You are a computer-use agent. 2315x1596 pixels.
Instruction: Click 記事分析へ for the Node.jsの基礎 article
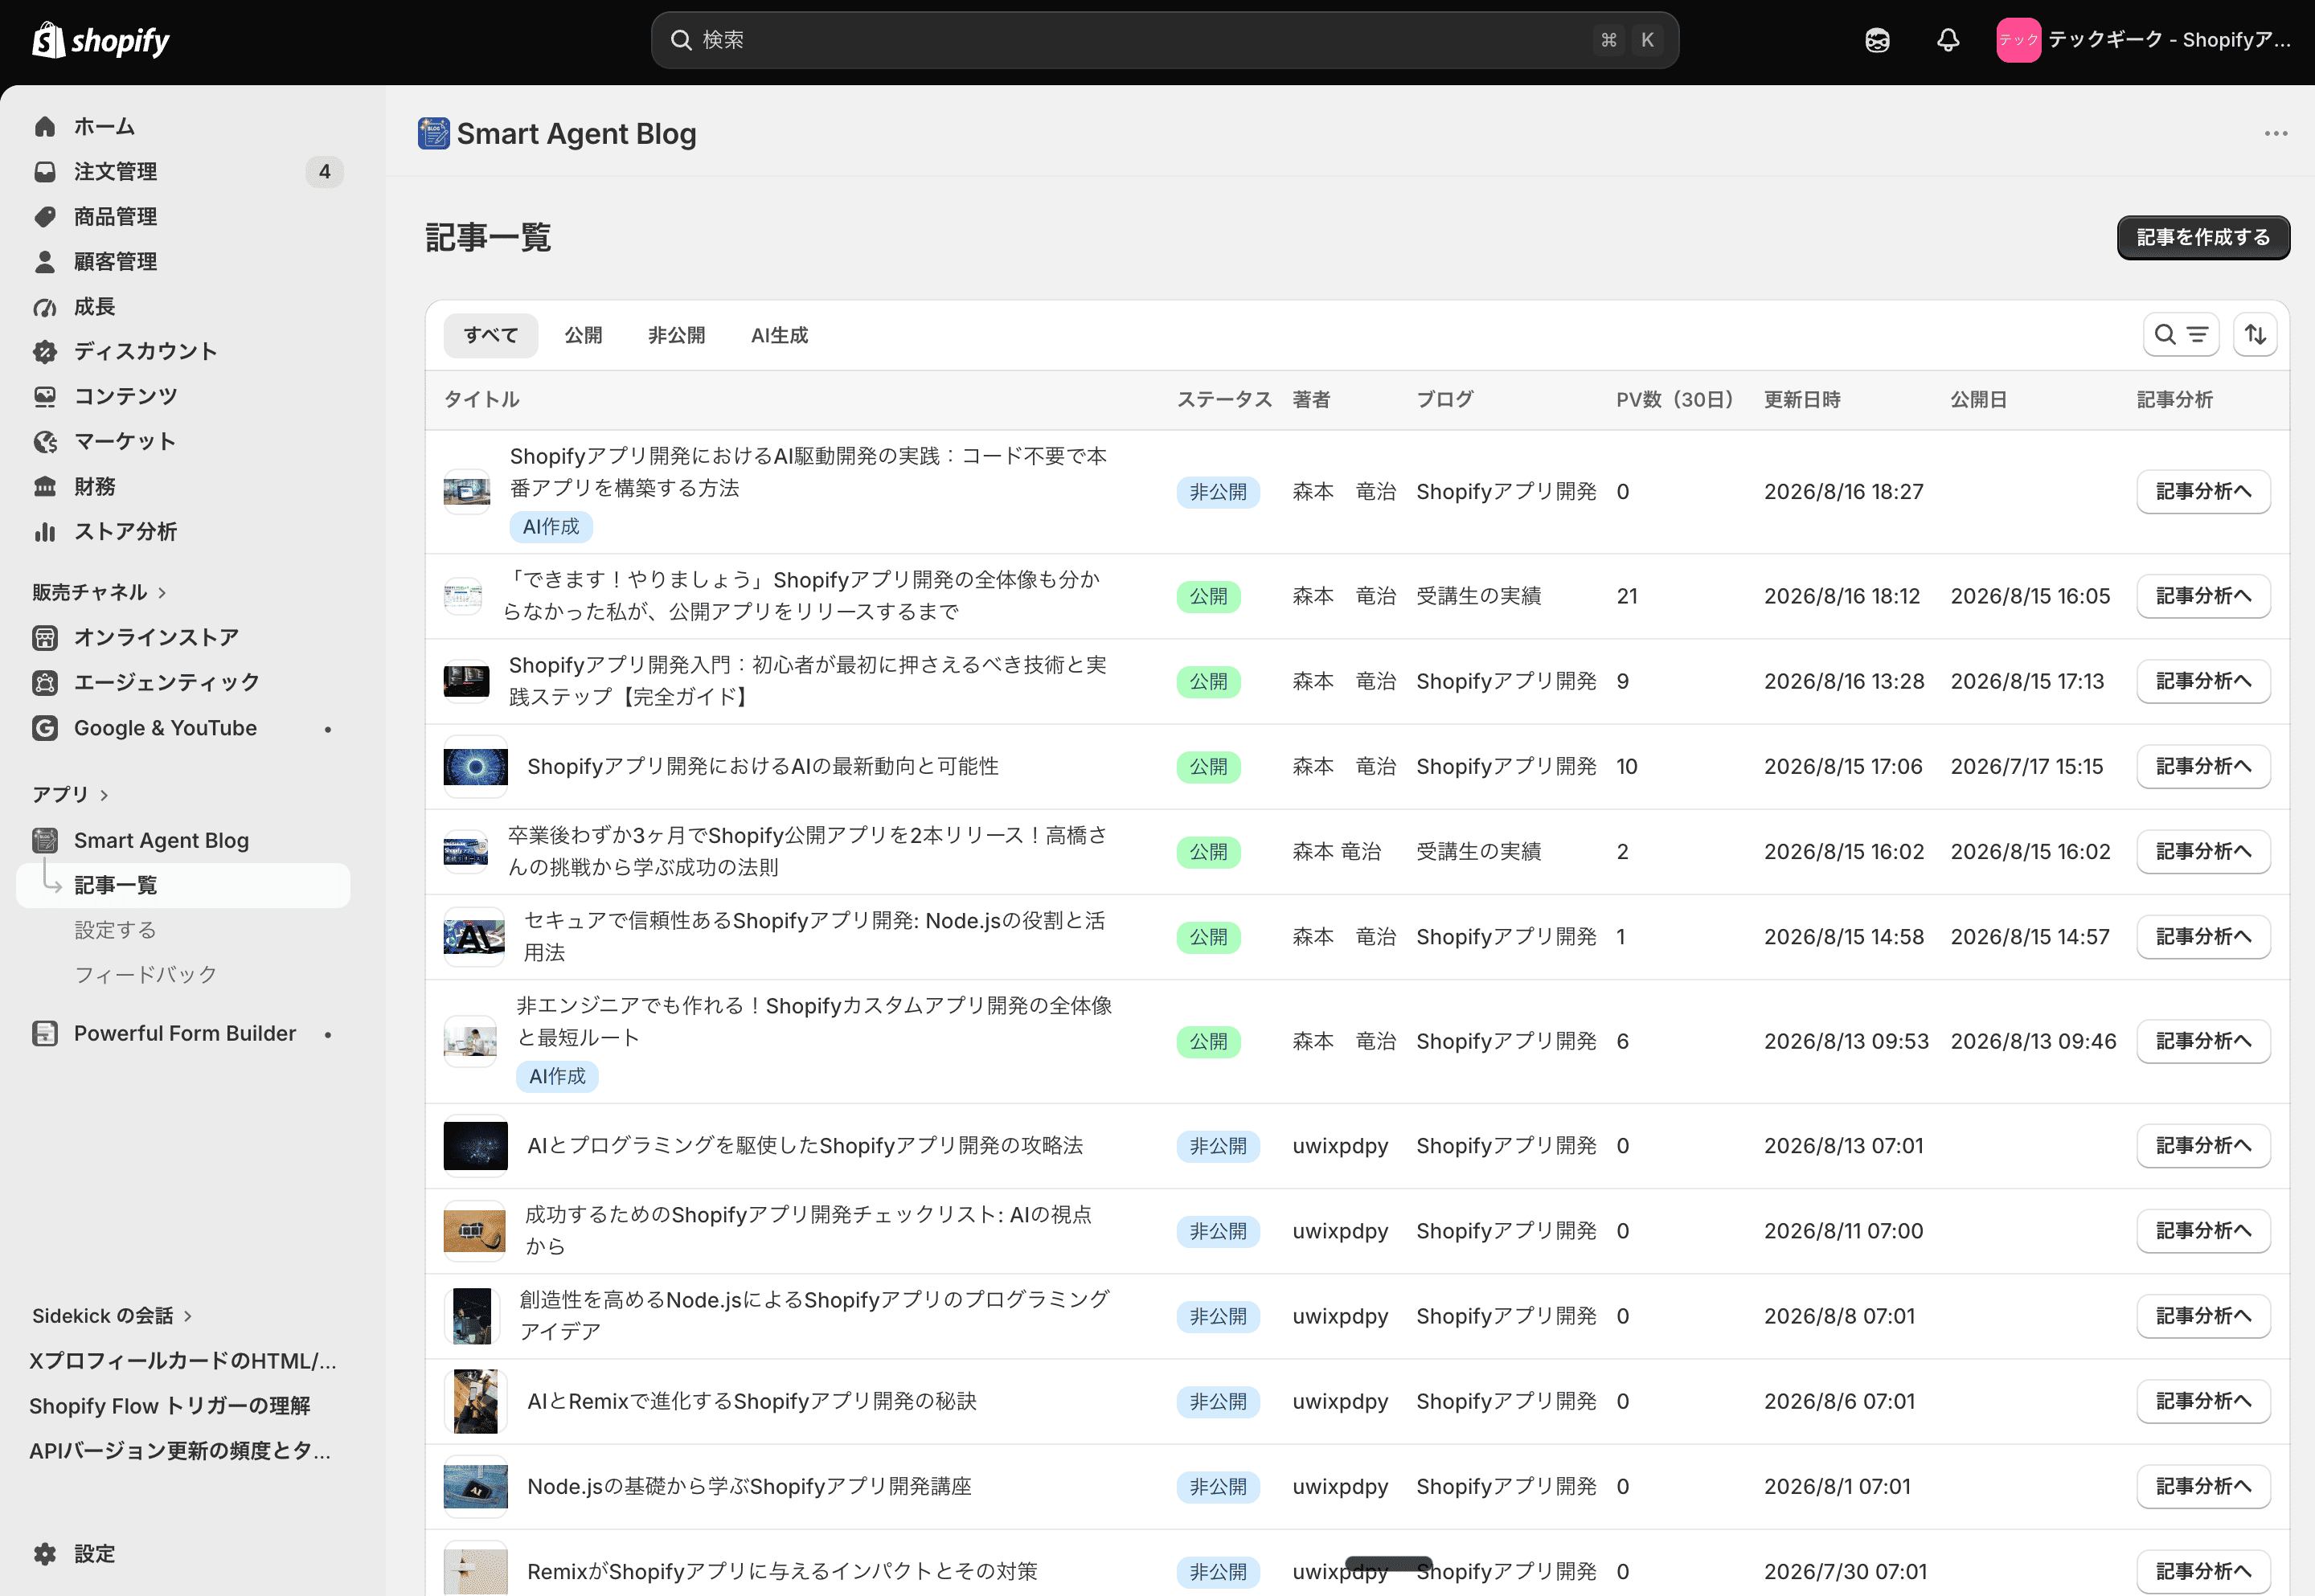[2203, 1486]
